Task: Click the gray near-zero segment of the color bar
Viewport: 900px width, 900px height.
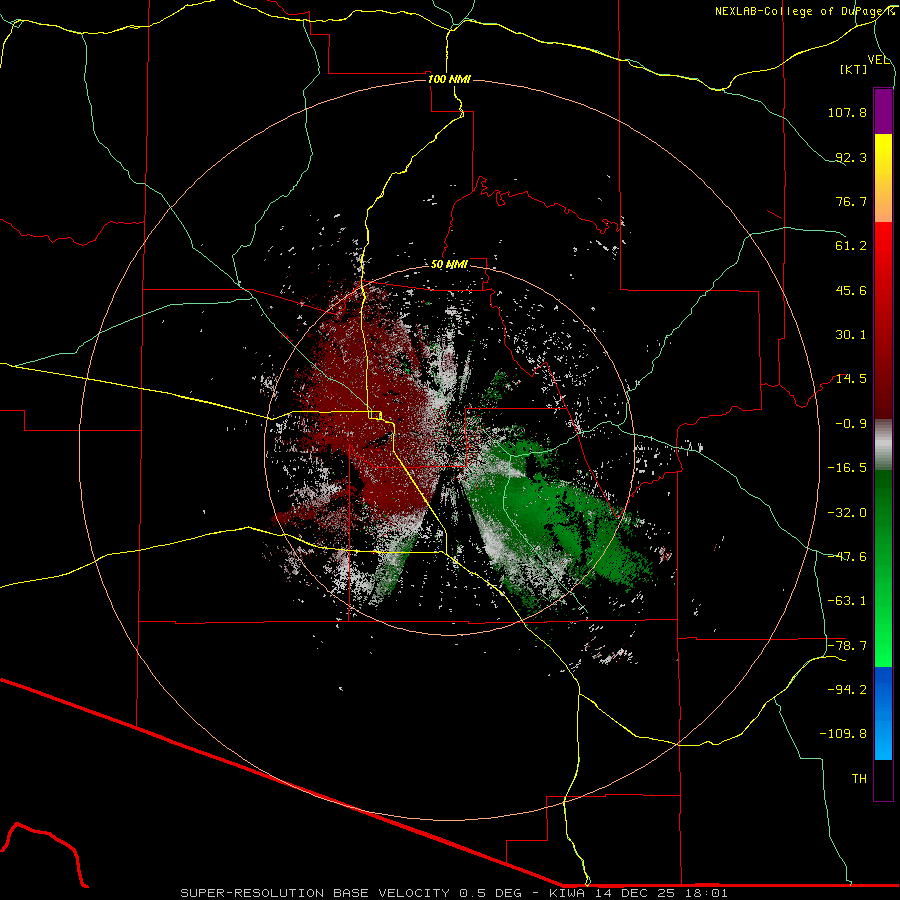Action: tap(883, 445)
